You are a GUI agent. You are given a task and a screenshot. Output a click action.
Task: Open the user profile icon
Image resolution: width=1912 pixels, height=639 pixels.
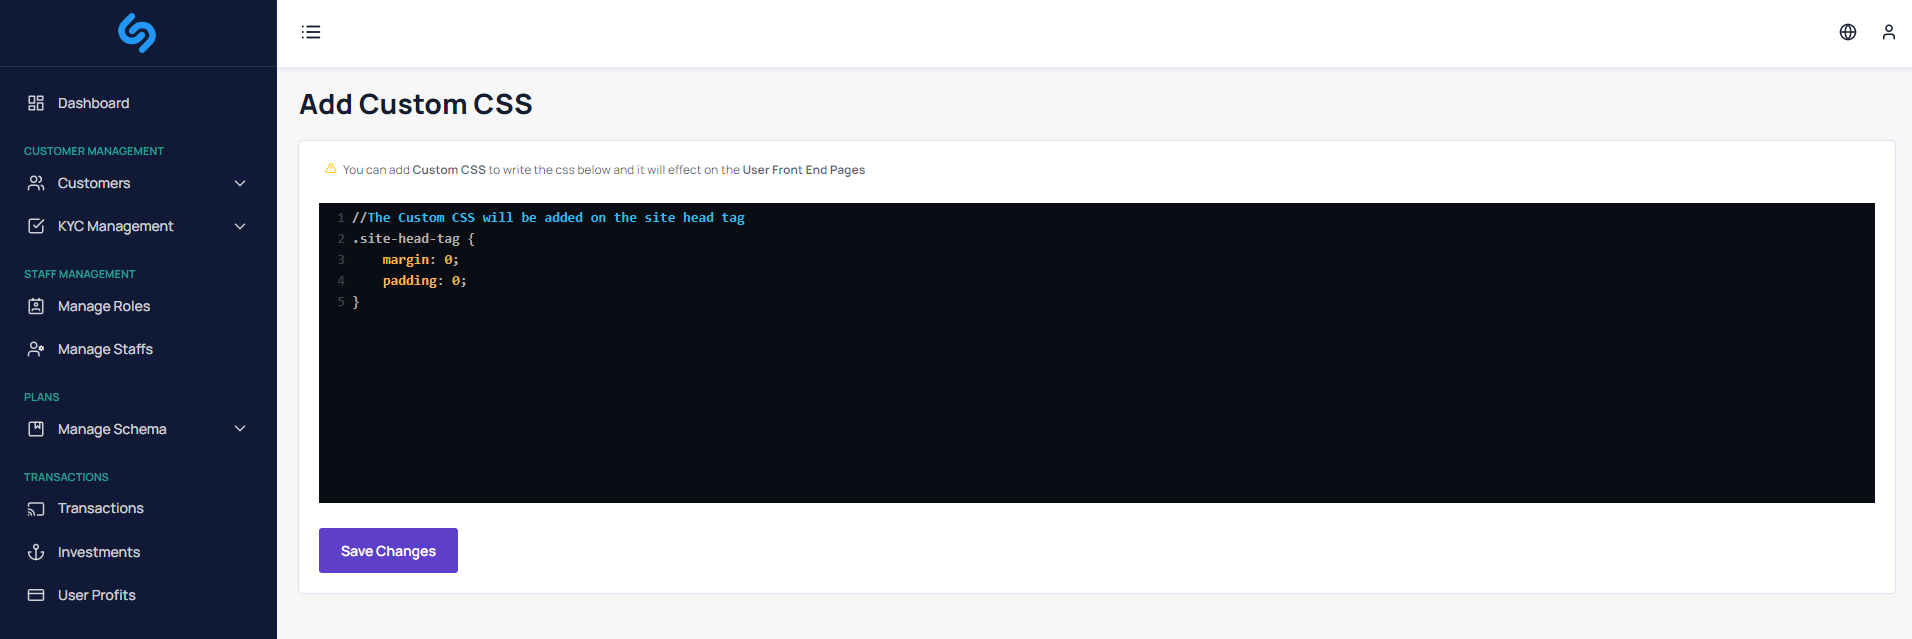[x=1888, y=32]
